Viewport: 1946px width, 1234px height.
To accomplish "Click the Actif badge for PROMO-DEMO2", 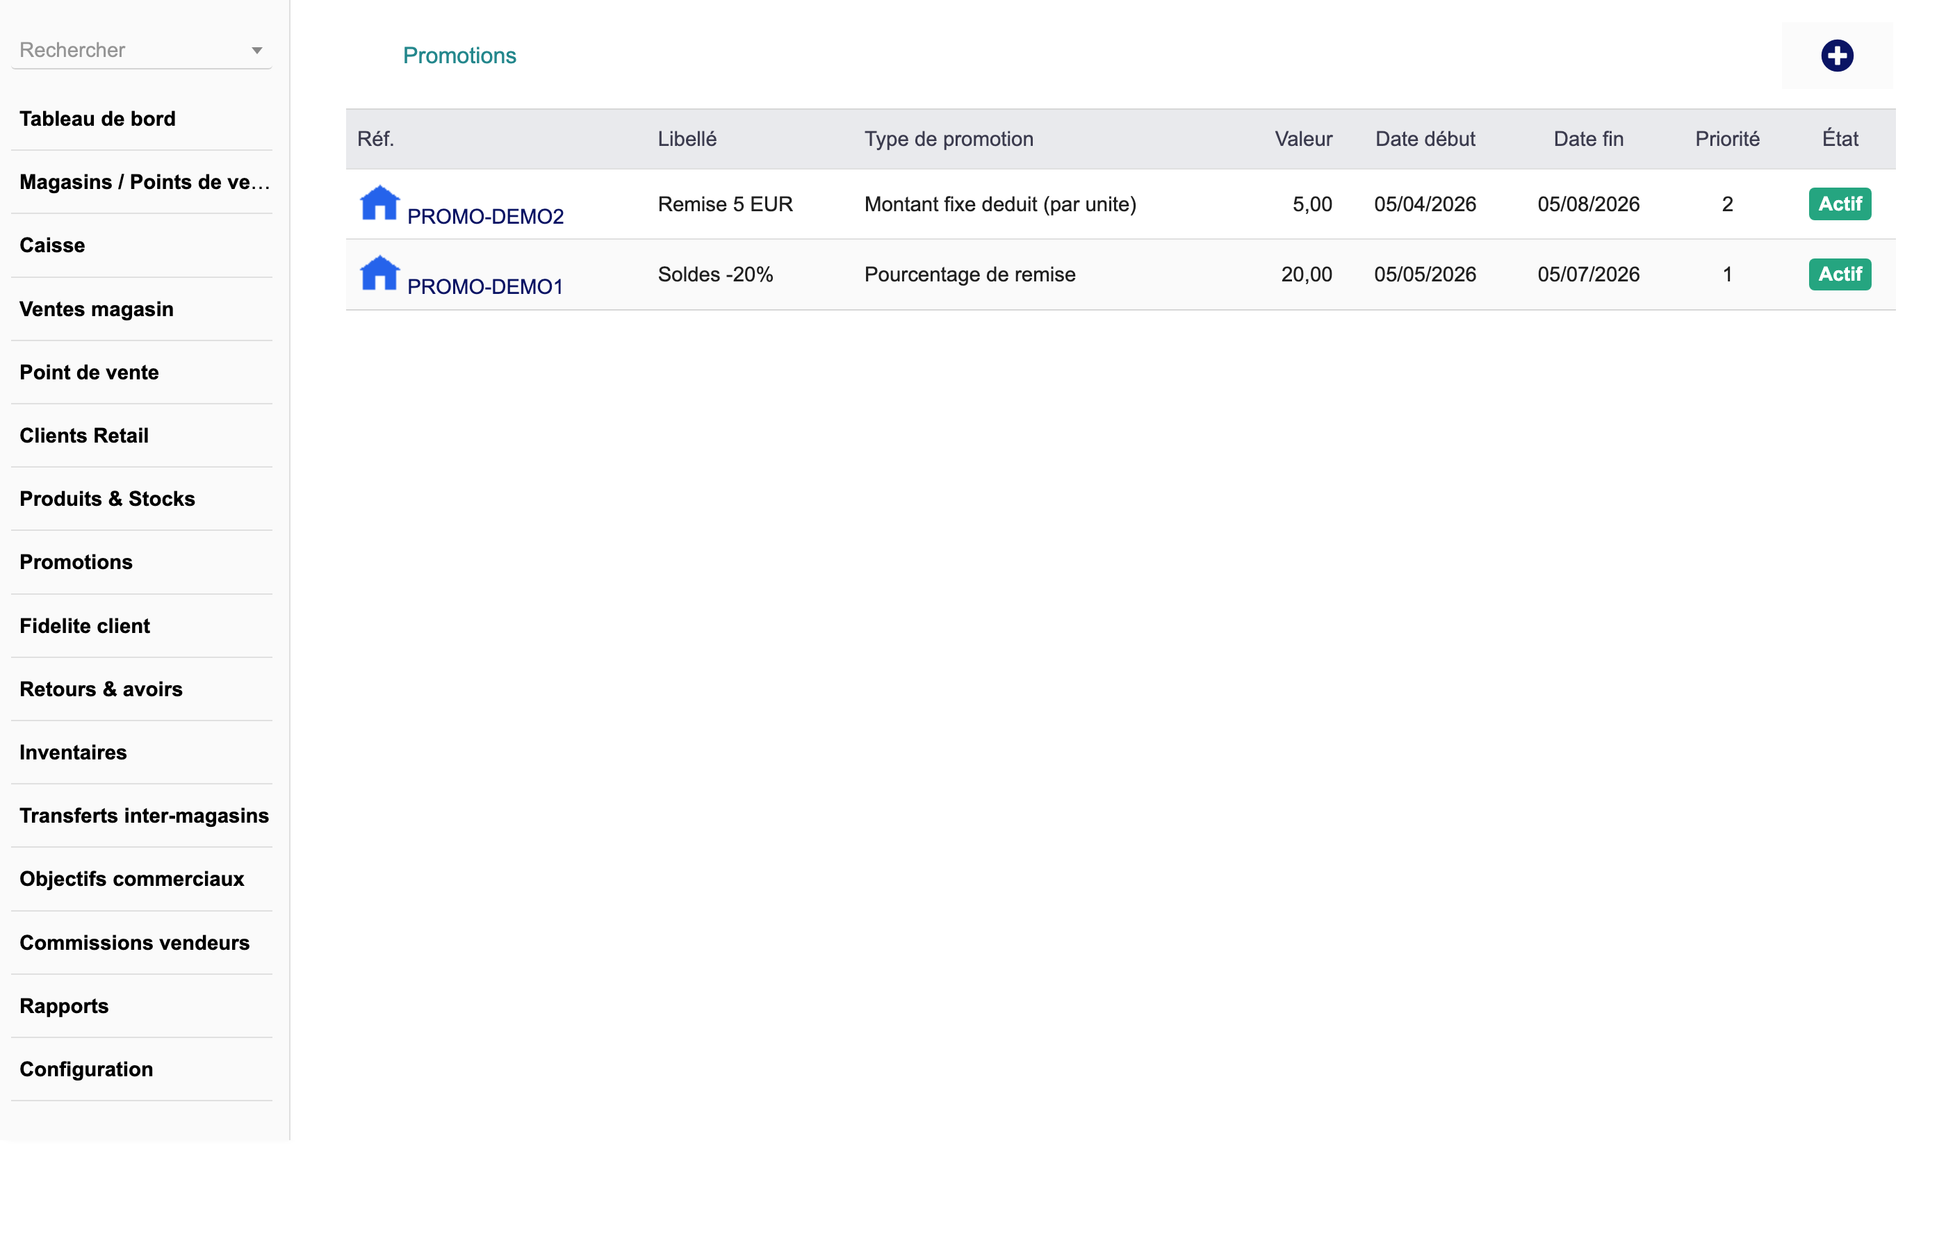I will [1839, 204].
